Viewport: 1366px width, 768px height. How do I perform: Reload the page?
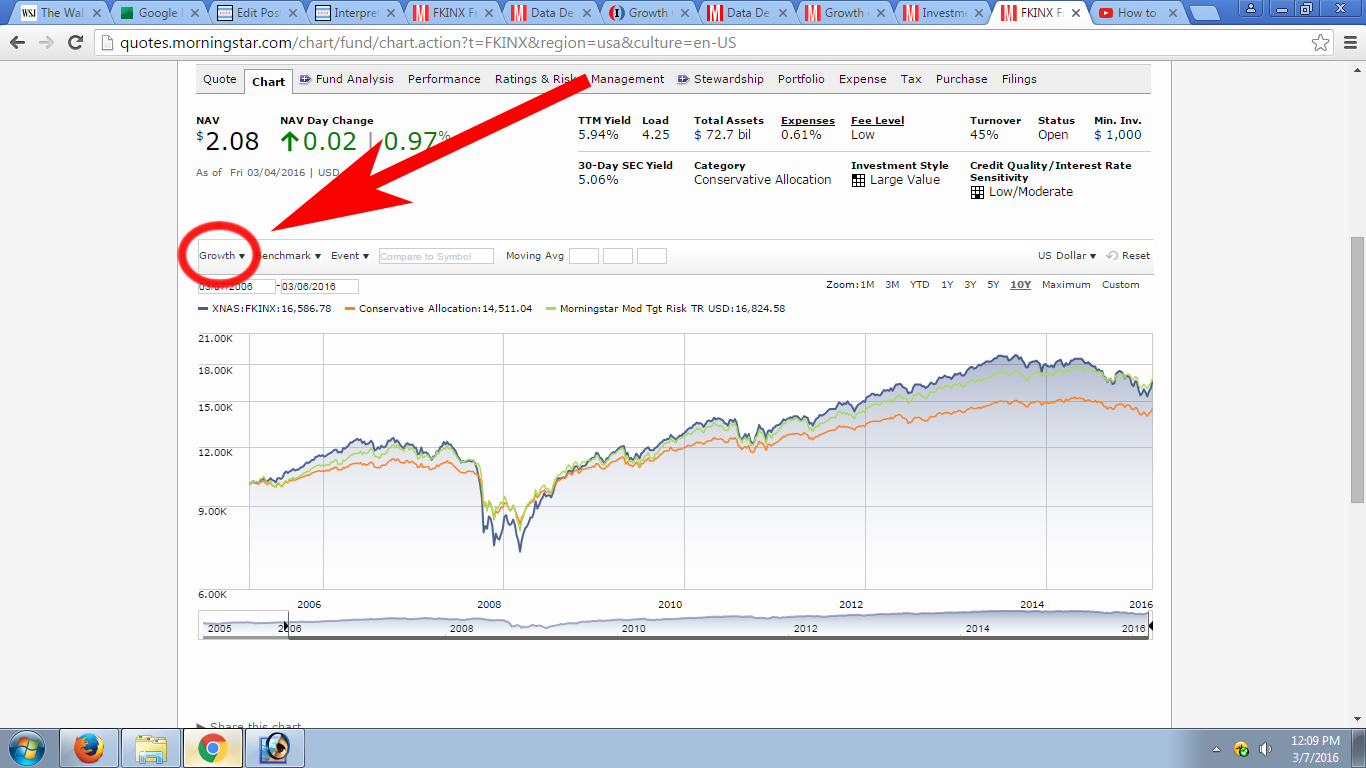75,43
